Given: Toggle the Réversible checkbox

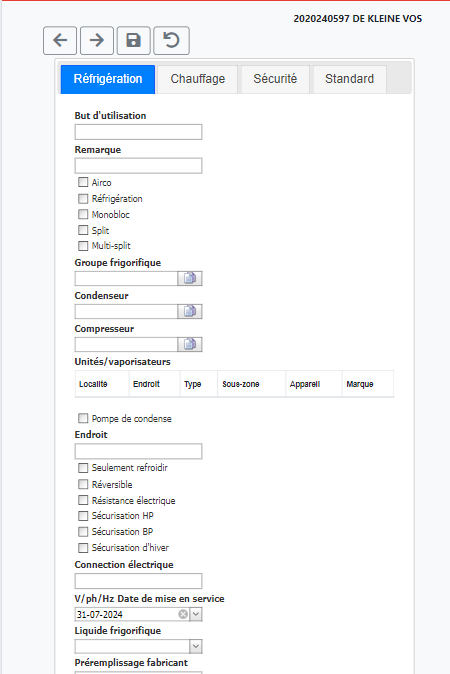Looking at the screenshot, I should [83, 484].
